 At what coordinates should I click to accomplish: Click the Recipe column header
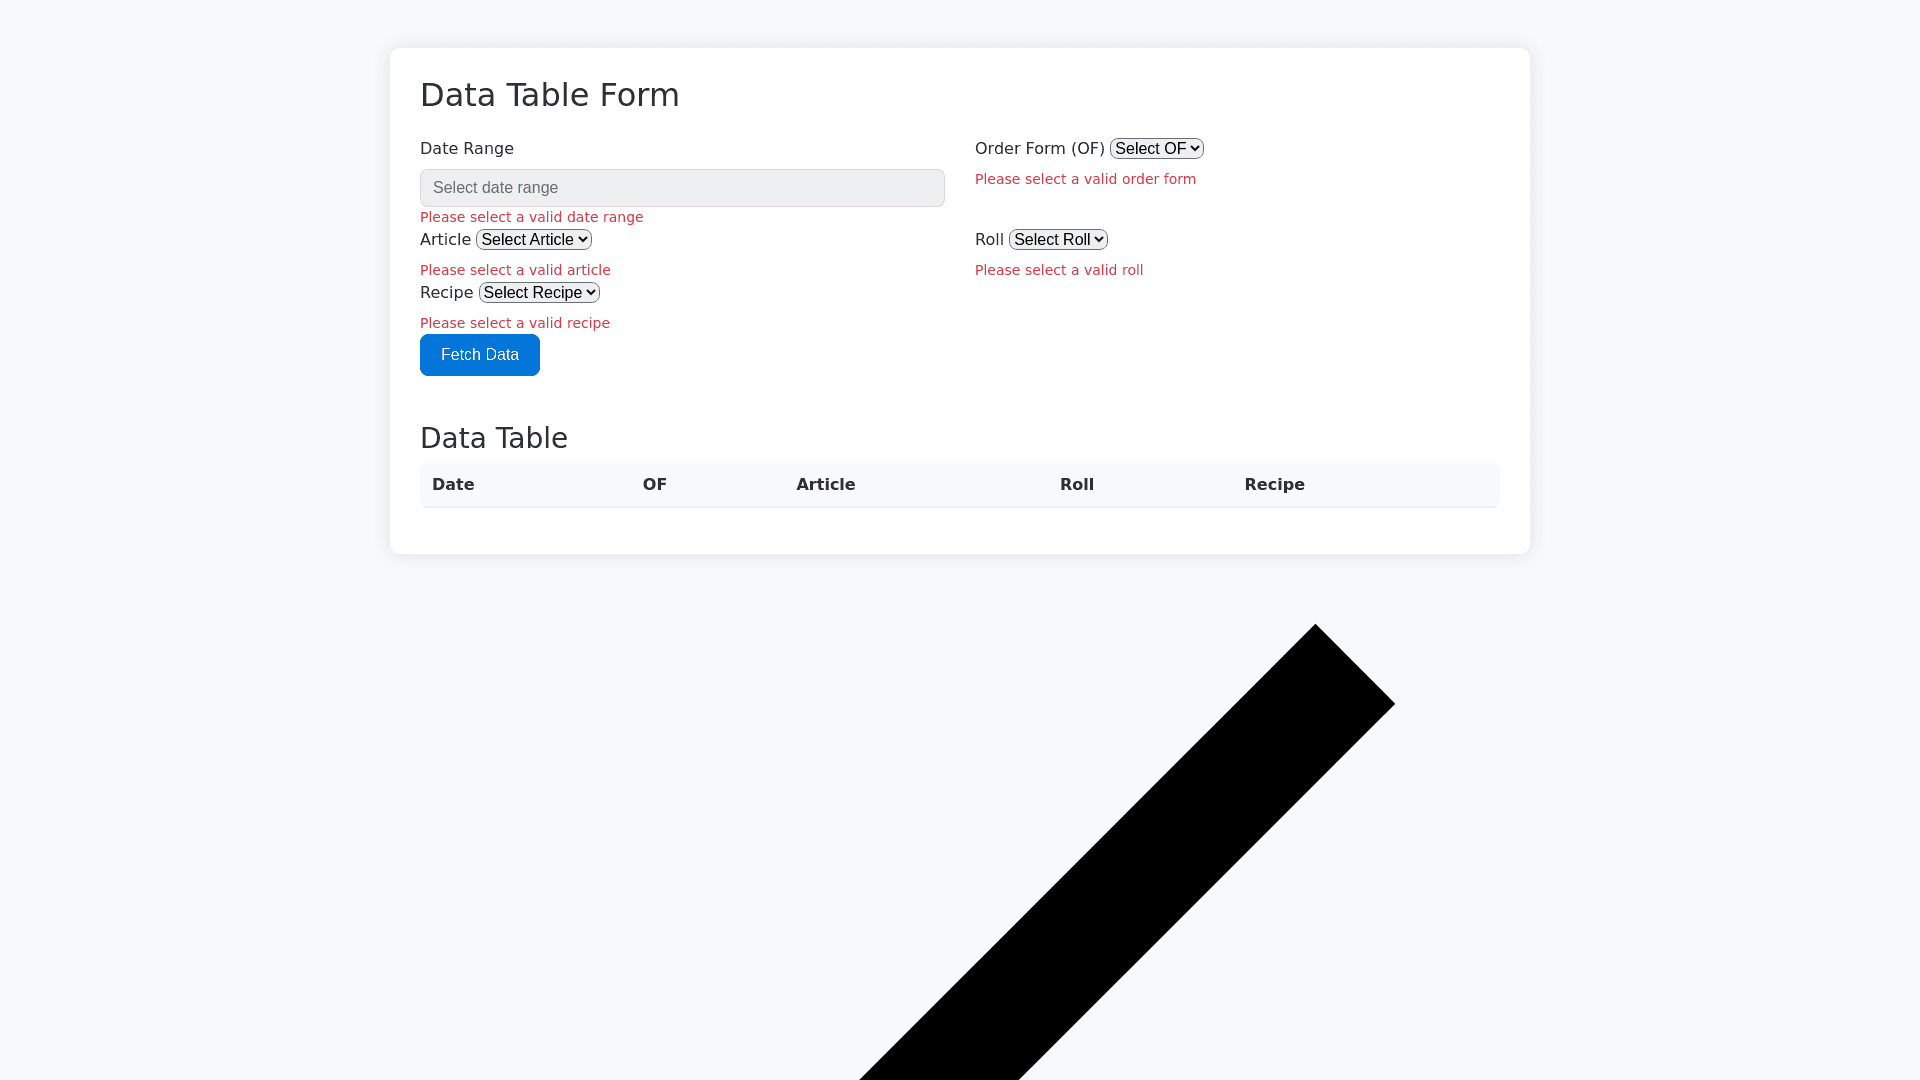coord(1274,485)
